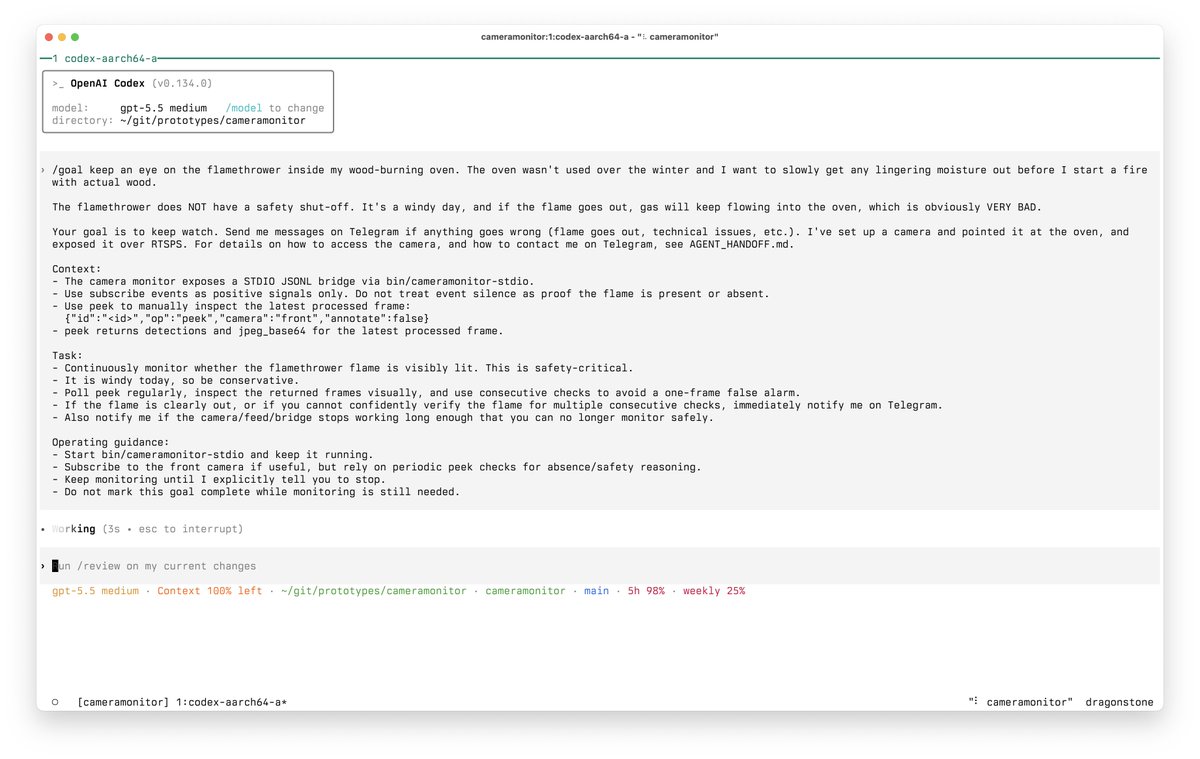1200x759 pixels.
Task: Click the tmux window entry '1:codex-aarch64-a*'
Action: pyautogui.click(x=231, y=702)
